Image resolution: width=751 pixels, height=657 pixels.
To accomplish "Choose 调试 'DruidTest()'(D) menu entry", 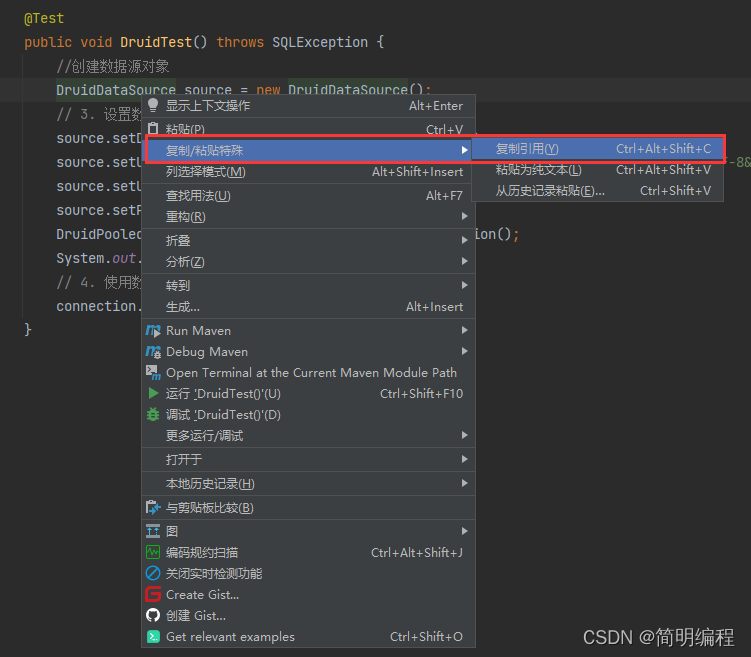I will [308, 415].
